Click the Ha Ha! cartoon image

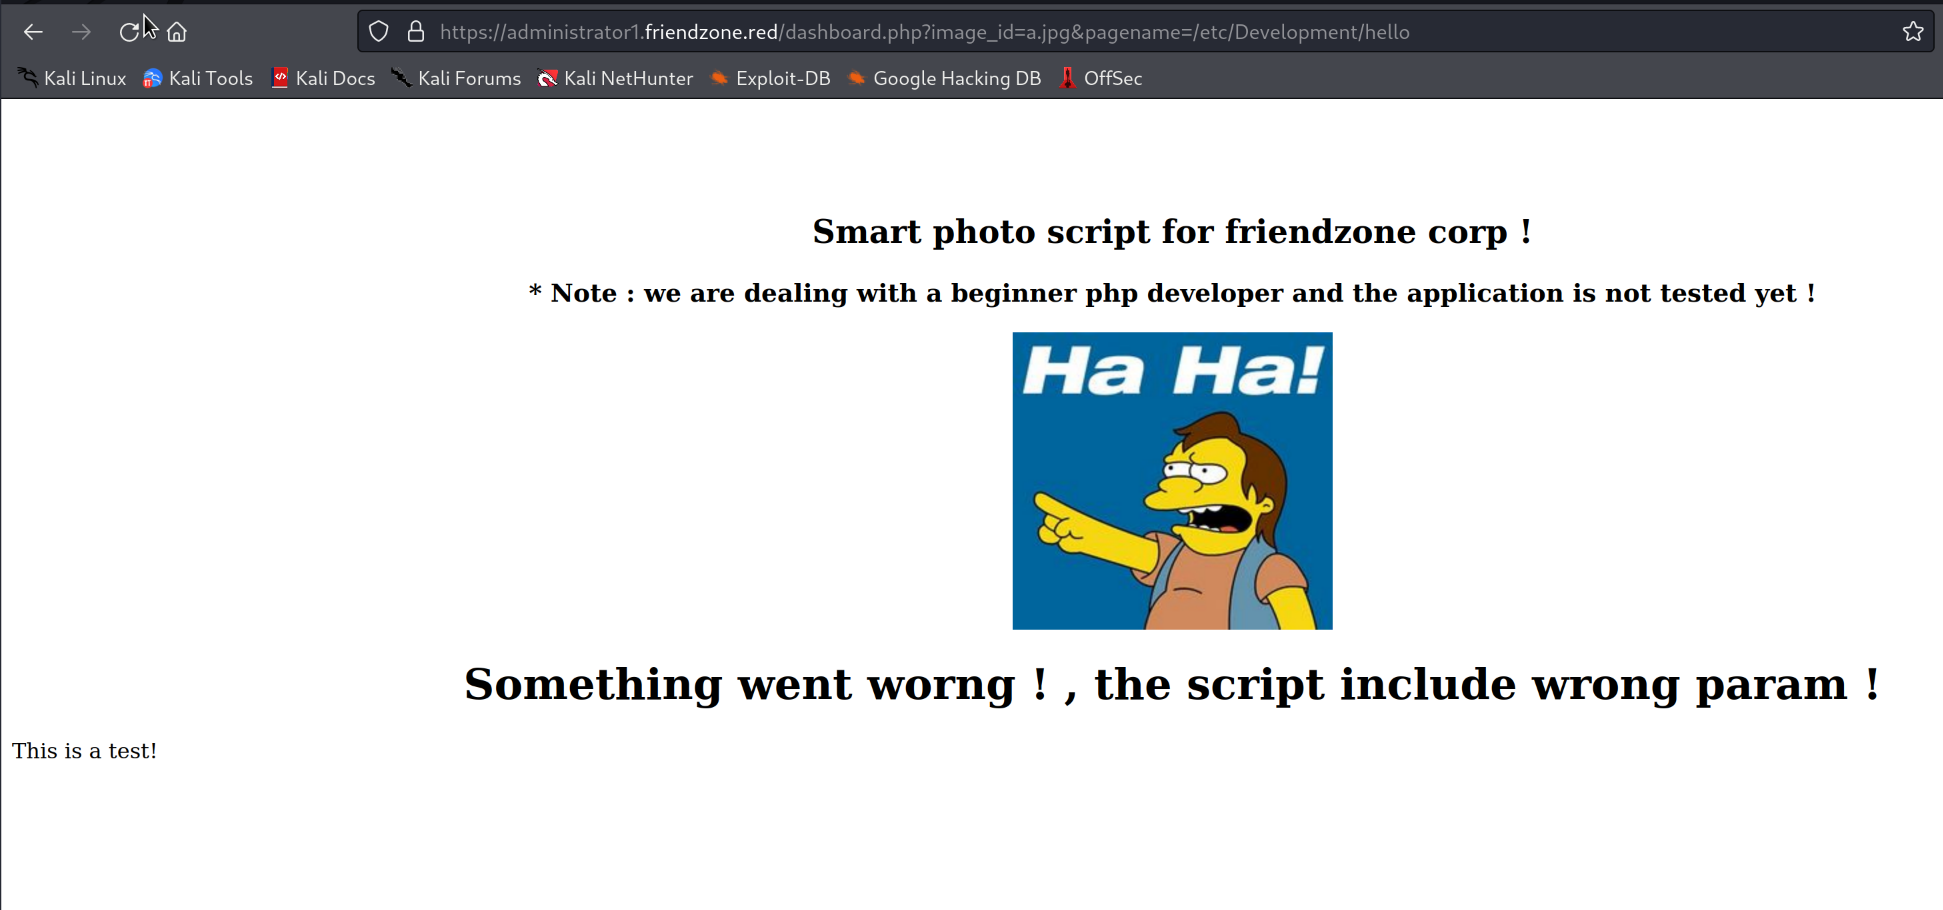click(1172, 481)
